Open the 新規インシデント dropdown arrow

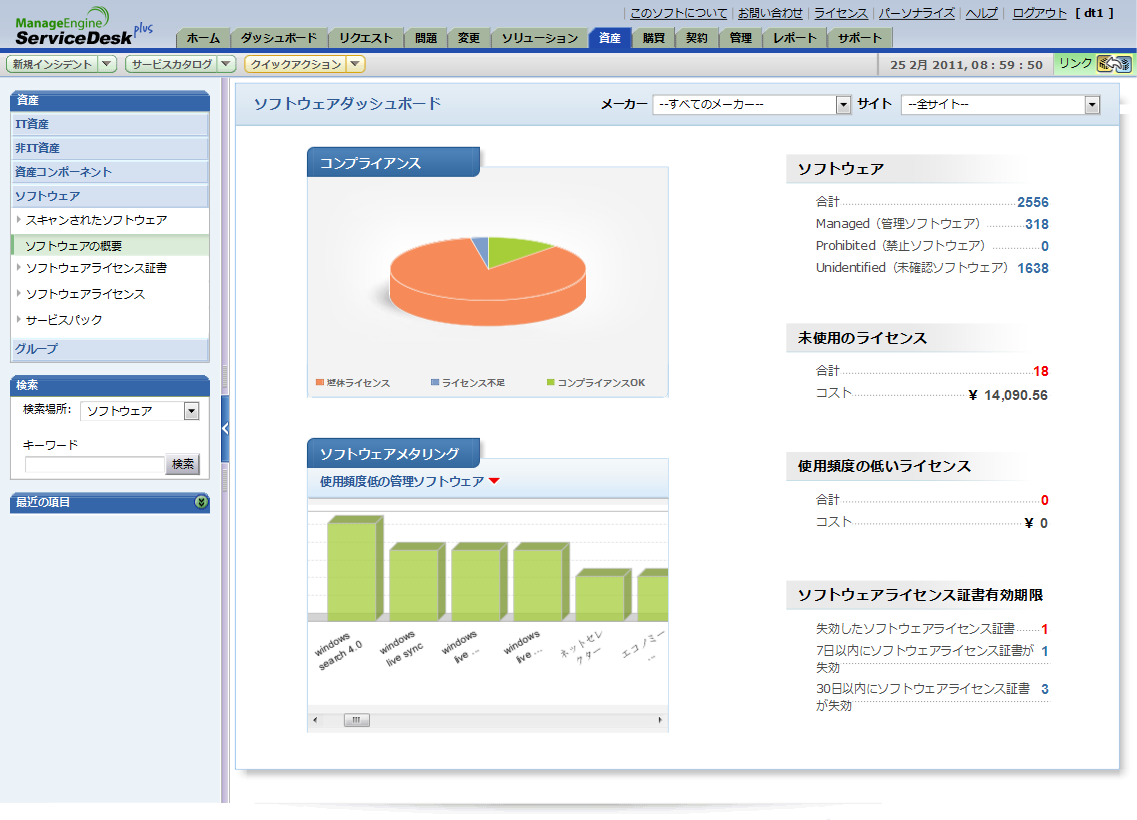coord(108,64)
